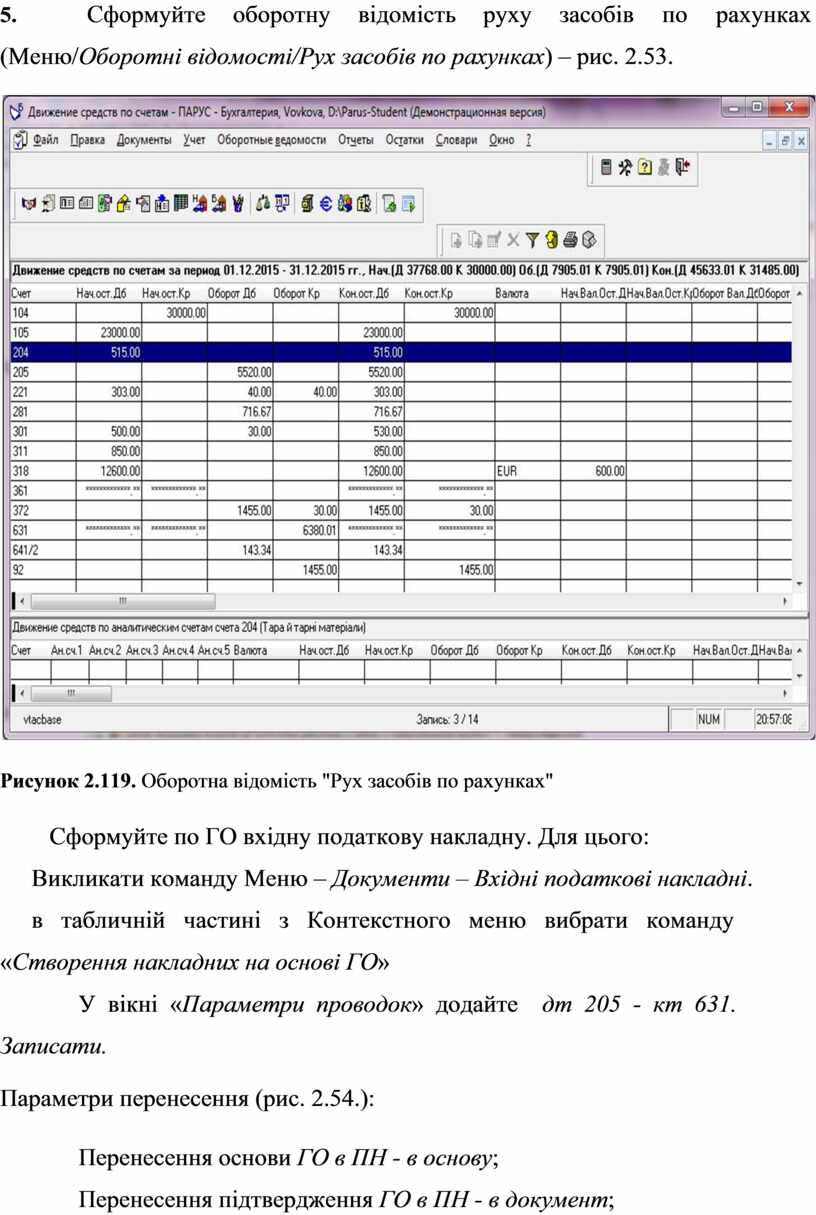
Task: Click the printer icon to print
Action: (570, 239)
